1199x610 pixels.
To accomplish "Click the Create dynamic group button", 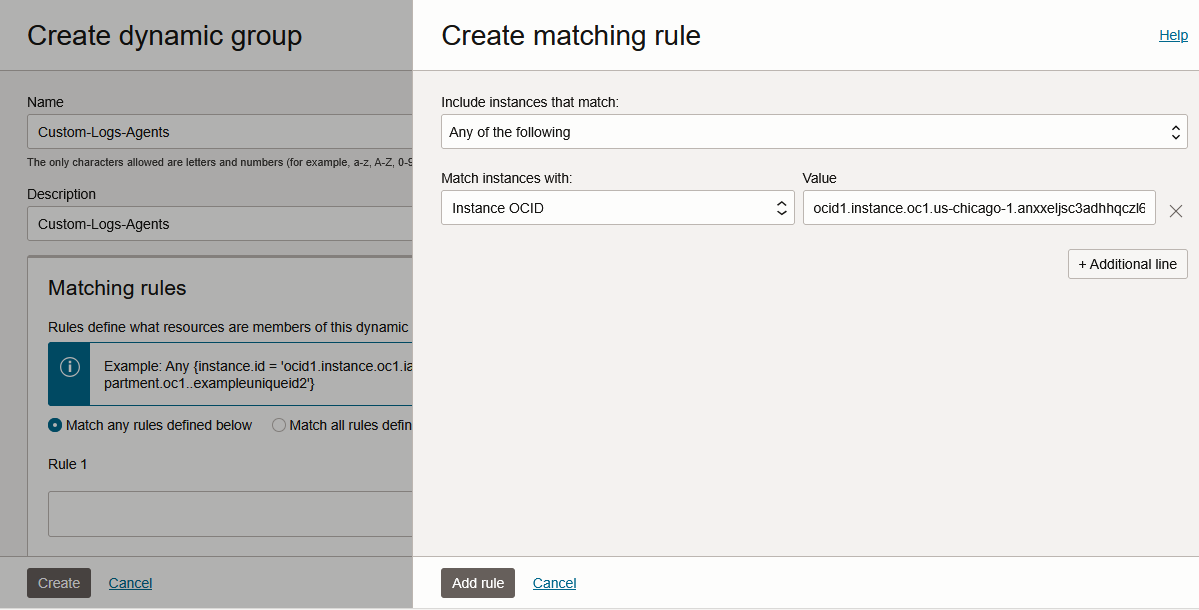I will tap(58, 583).
